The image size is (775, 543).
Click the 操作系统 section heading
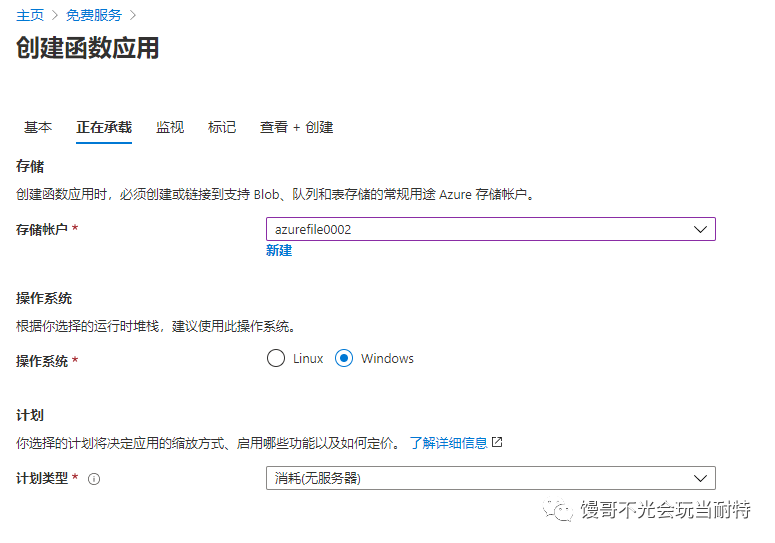[x=44, y=298]
